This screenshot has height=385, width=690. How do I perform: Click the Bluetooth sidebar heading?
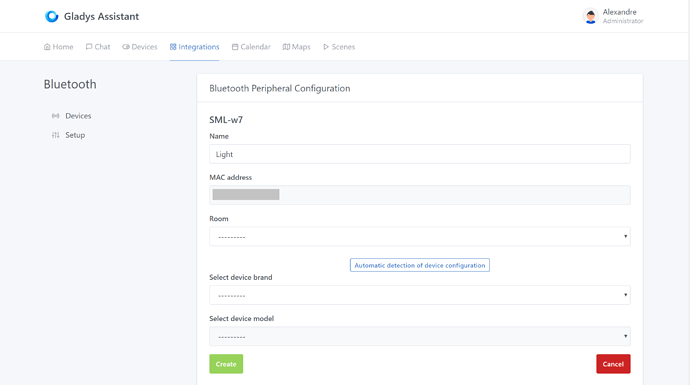click(70, 84)
